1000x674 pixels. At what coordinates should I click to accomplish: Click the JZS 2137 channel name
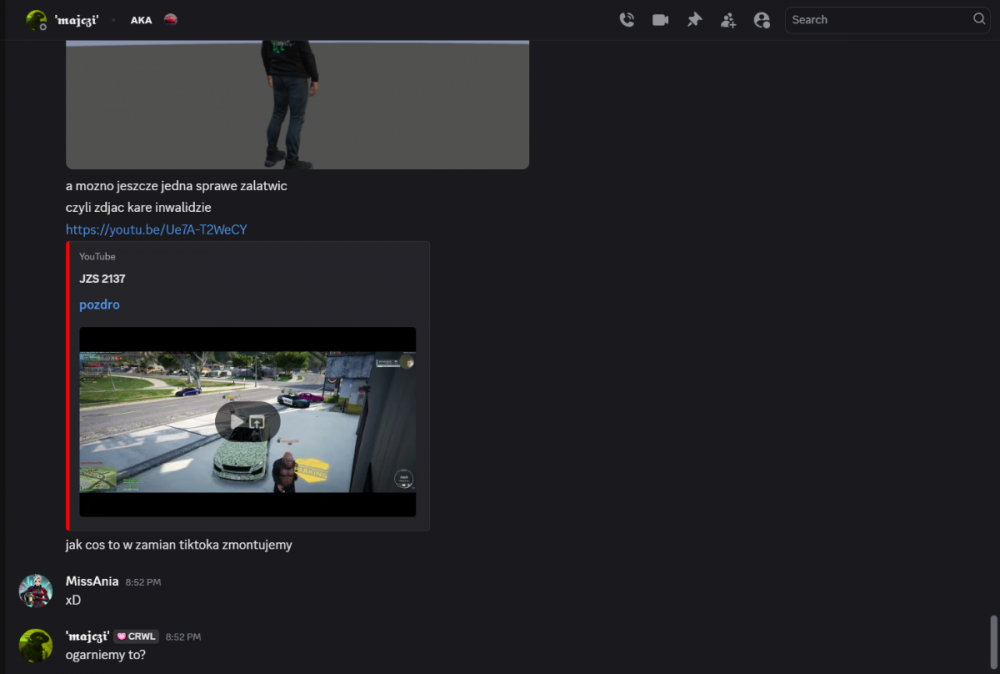[102, 279]
